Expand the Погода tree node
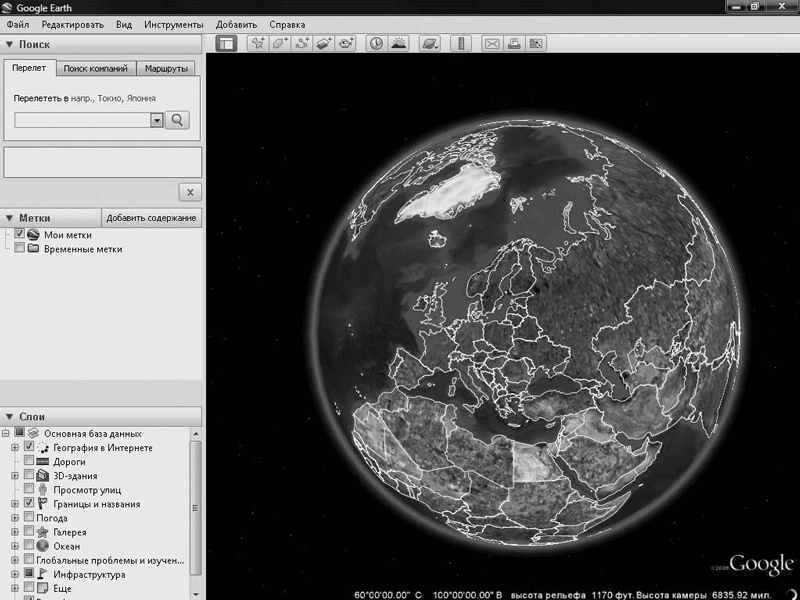This screenshot has width=800, height=600. point(15,518)
